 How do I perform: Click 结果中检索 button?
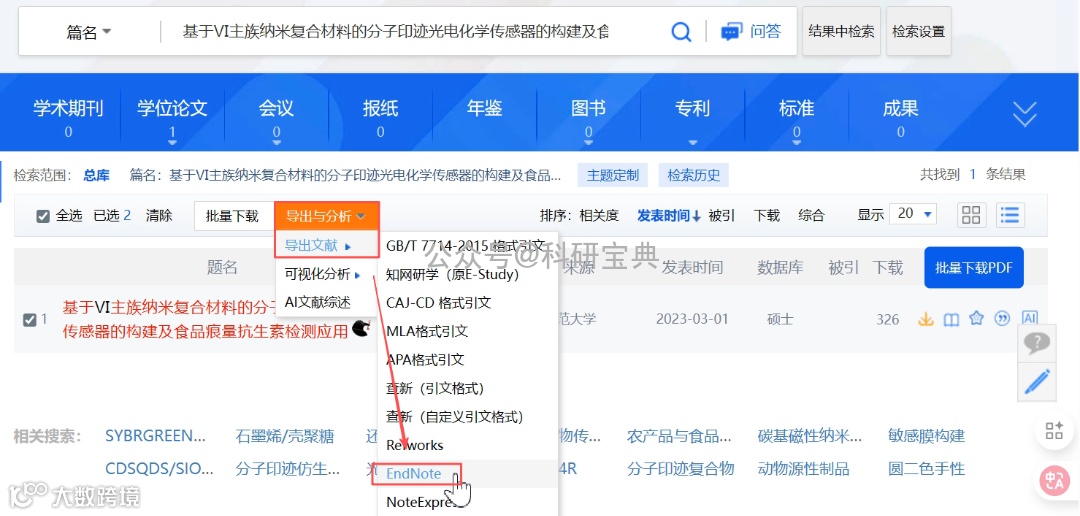tap(841, 31)
